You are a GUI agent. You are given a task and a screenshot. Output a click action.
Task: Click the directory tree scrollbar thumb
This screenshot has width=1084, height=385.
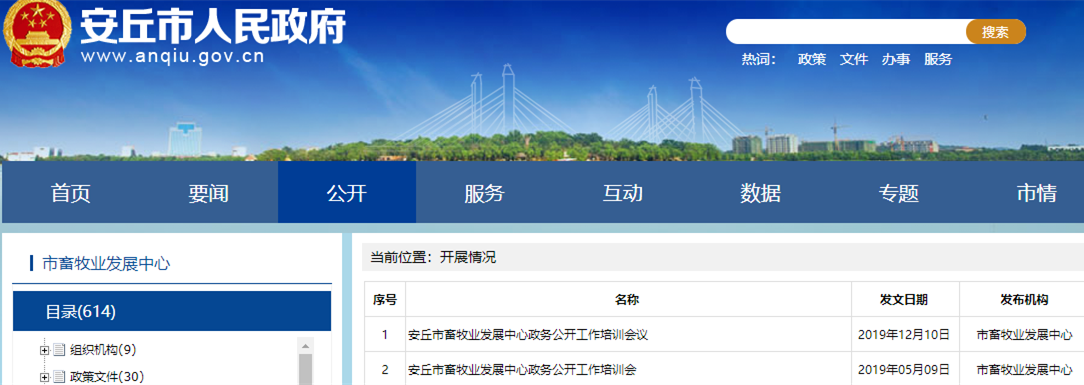coord(306,370)
